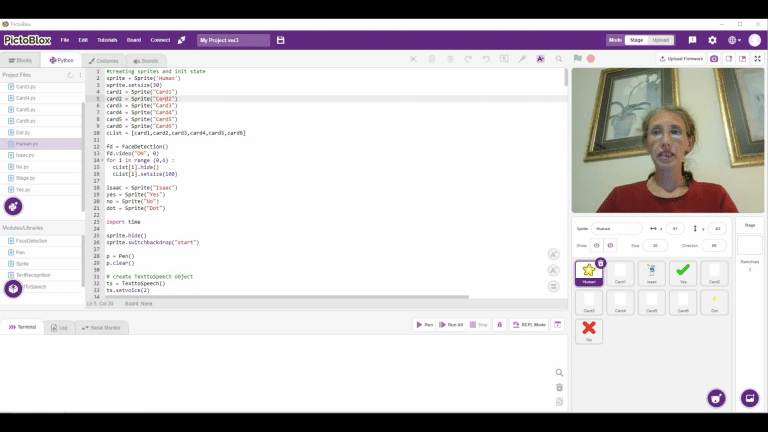This screenshot has height=432, width=768.
Task: Click the editor horizontal scrollbar
Action: click(287, 297)
